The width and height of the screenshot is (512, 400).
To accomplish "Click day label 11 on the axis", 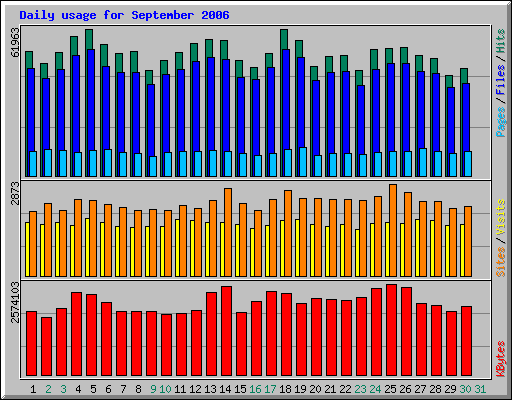I will pos(180,389).
